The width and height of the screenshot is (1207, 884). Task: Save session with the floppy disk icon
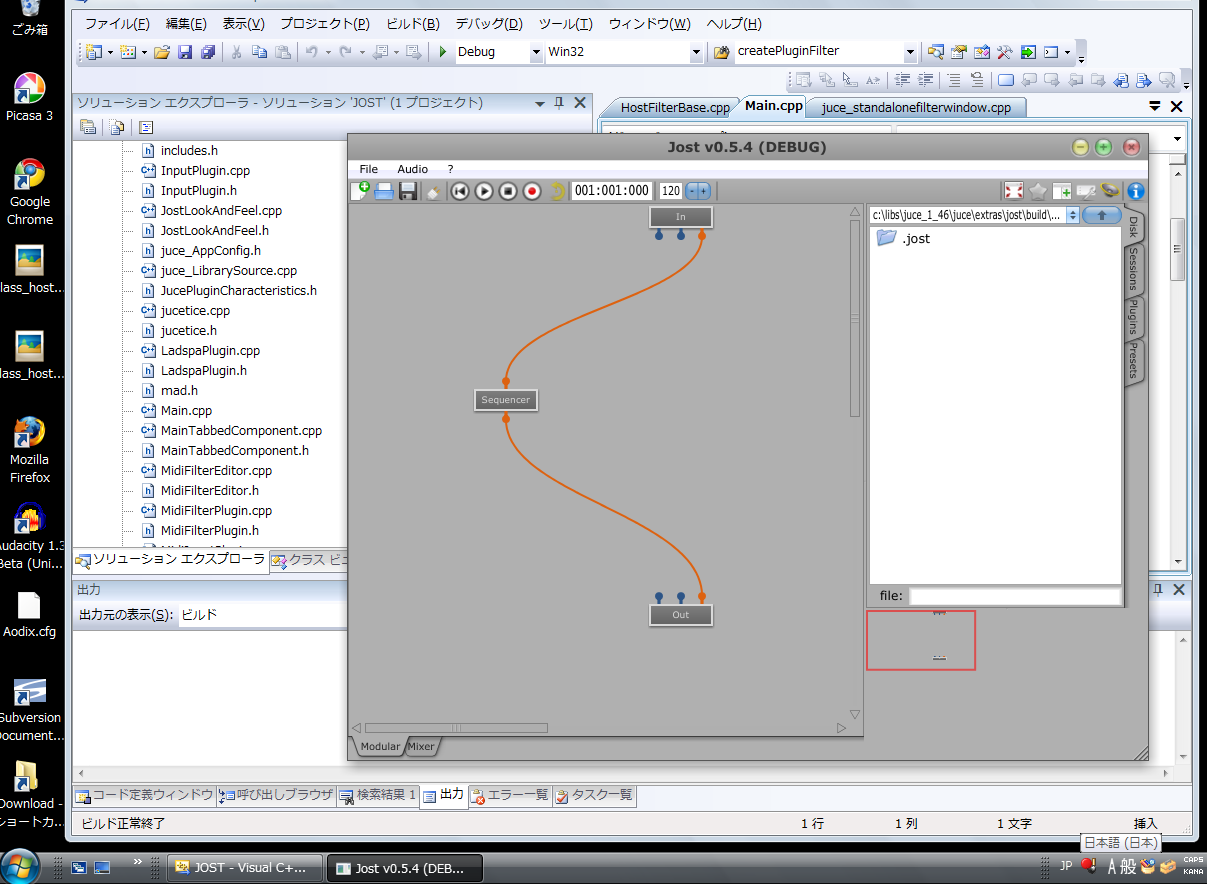pyautogui.click(x=408, y=191)
